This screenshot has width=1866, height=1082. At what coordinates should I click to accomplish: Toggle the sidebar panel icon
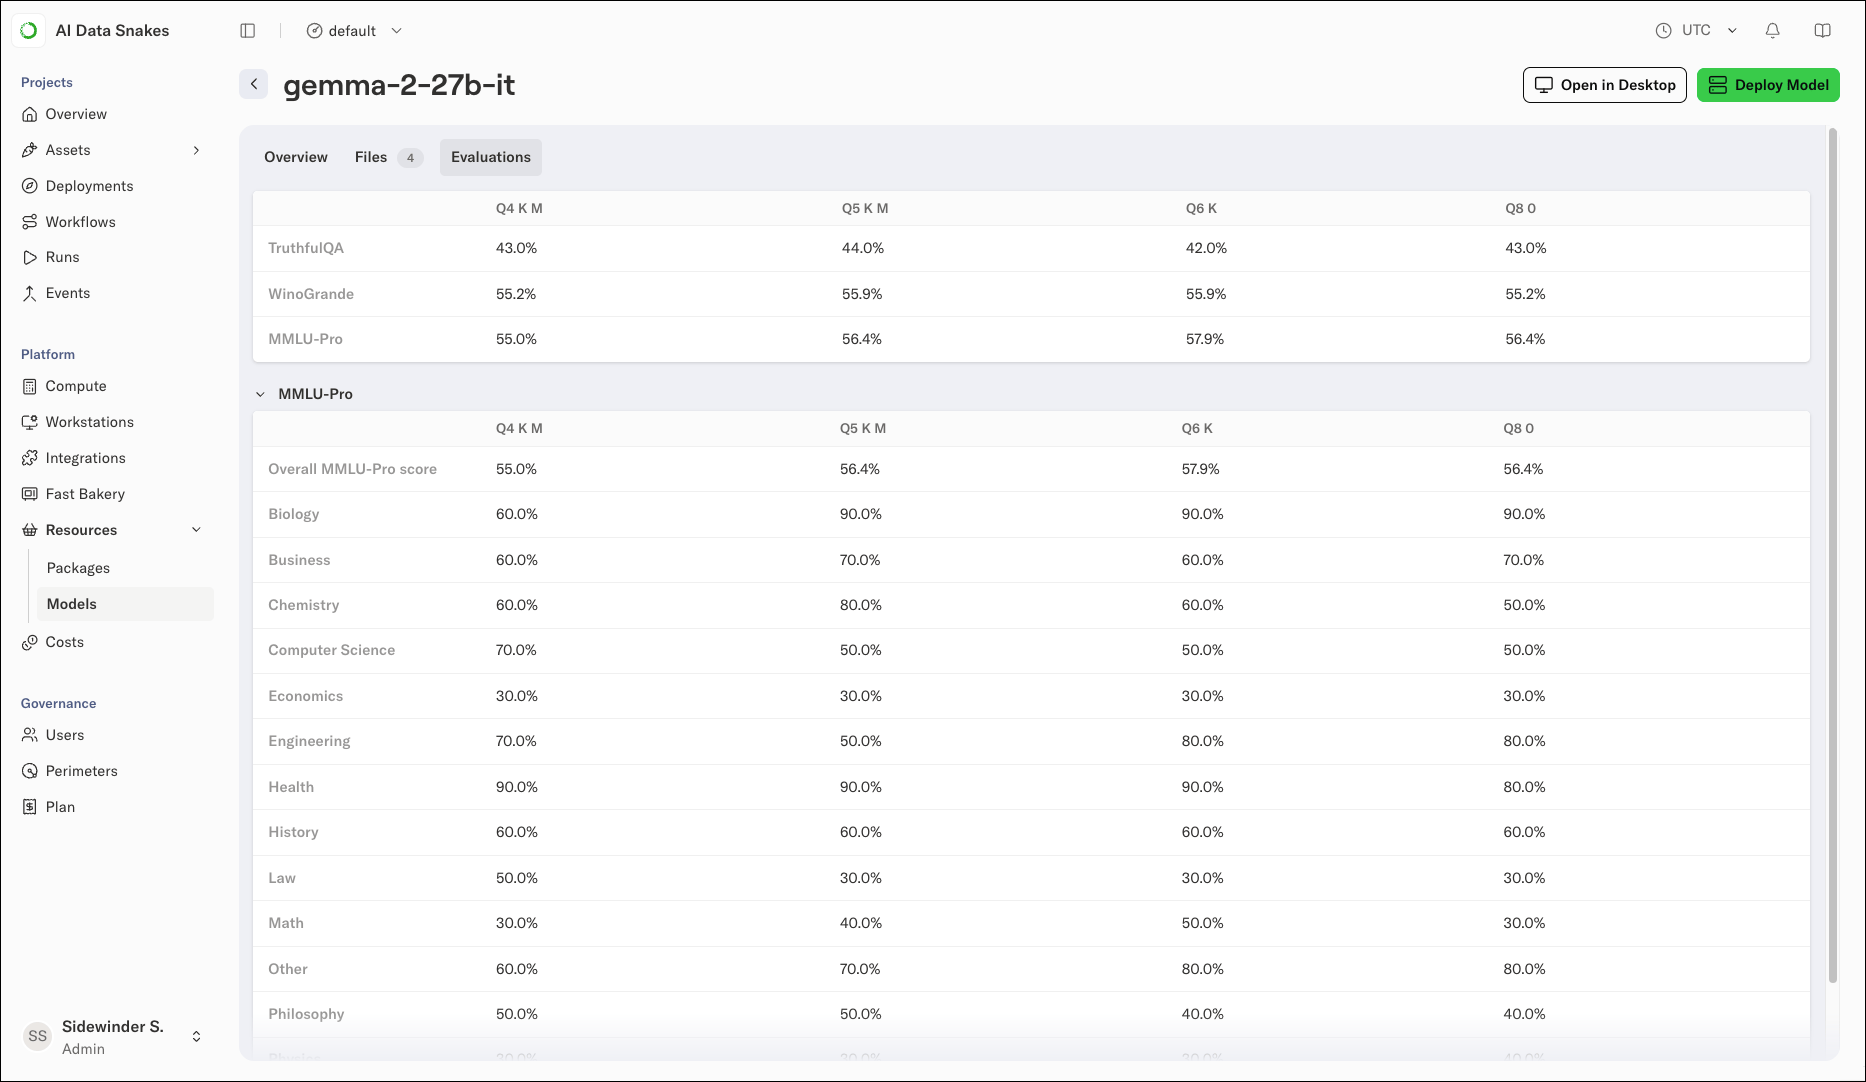pos(248,31)
